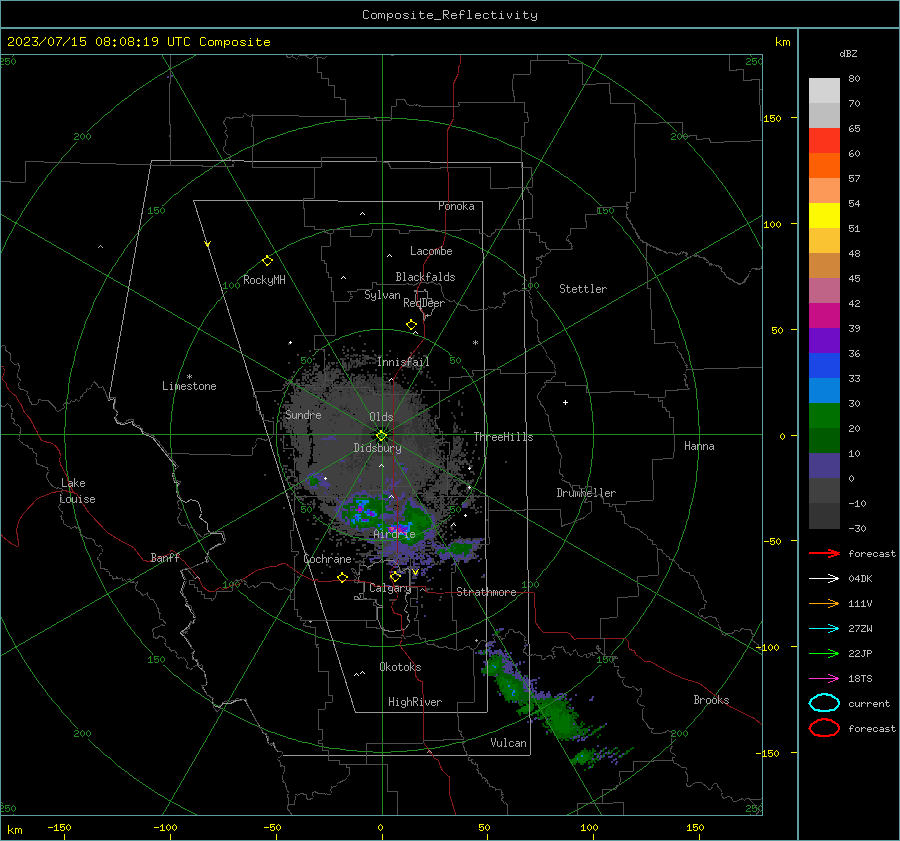Click the green 30 dBZ color swatch
Image resolution: width=900 pixels, height=841 pixels.
tap(824, 415)
